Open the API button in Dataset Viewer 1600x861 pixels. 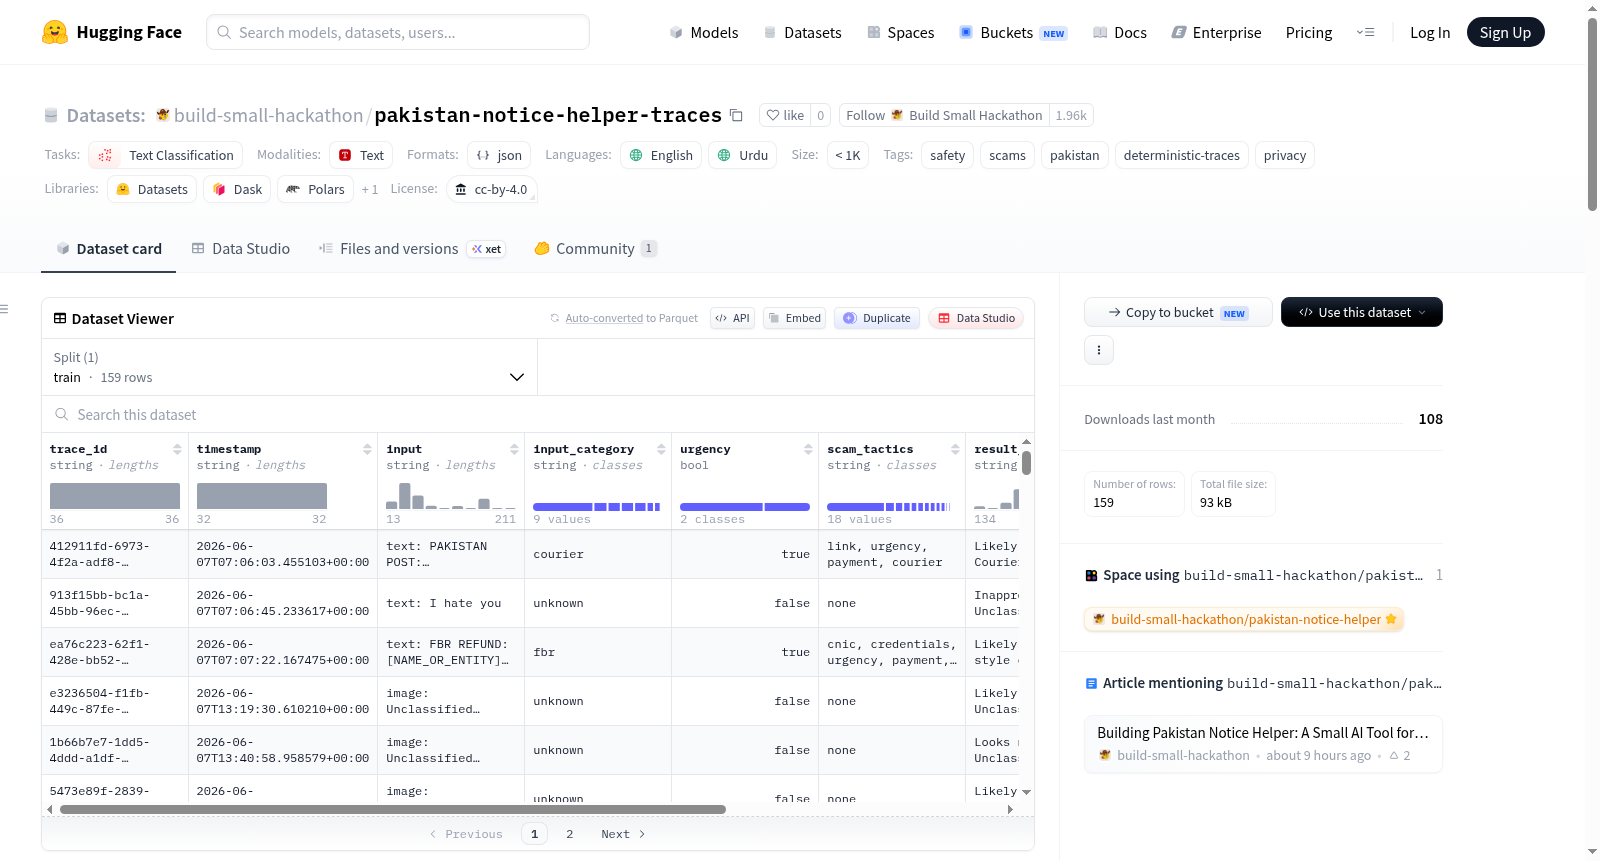point(732,318)
